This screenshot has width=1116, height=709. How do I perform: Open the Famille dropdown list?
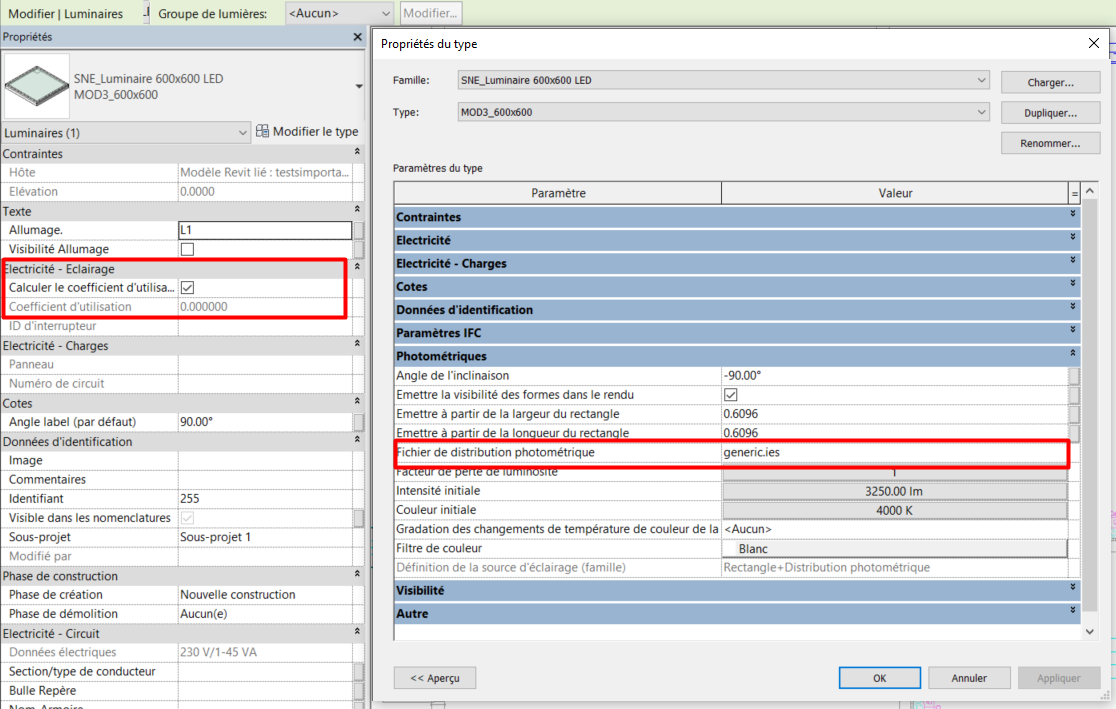click(x=981, y=81)
